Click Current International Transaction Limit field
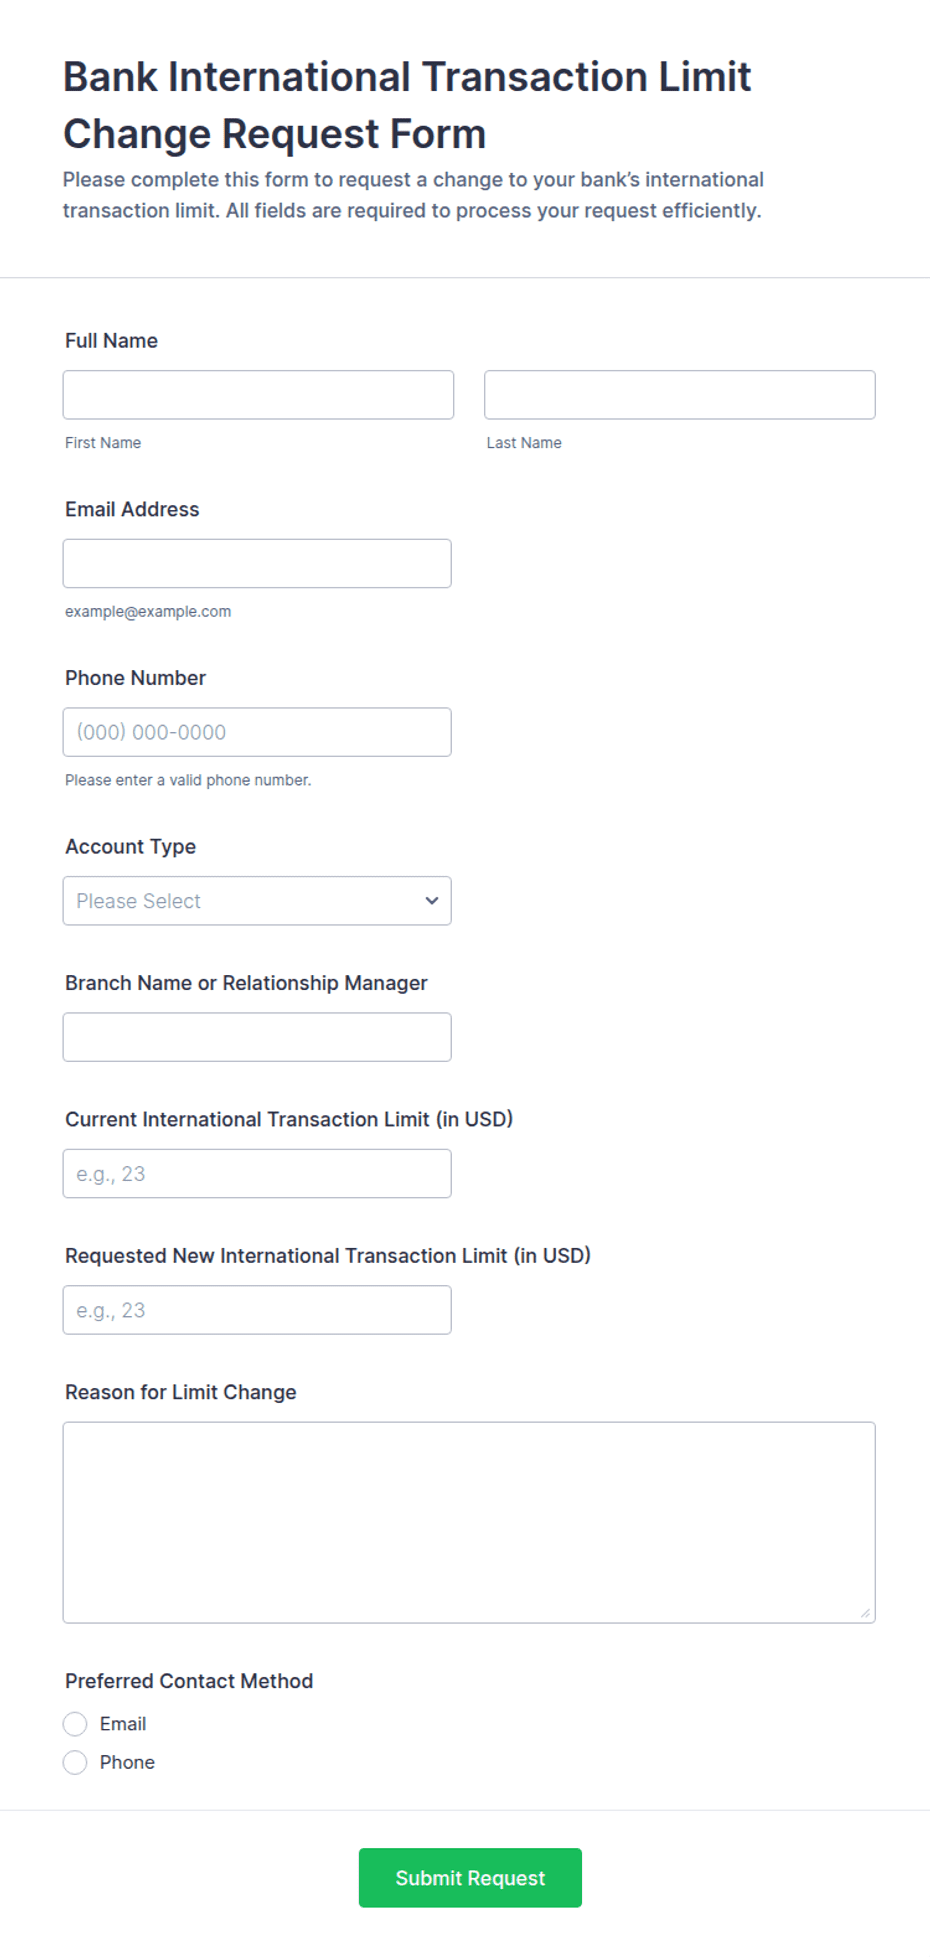The image size is (930, 1957). [257, 1174]
